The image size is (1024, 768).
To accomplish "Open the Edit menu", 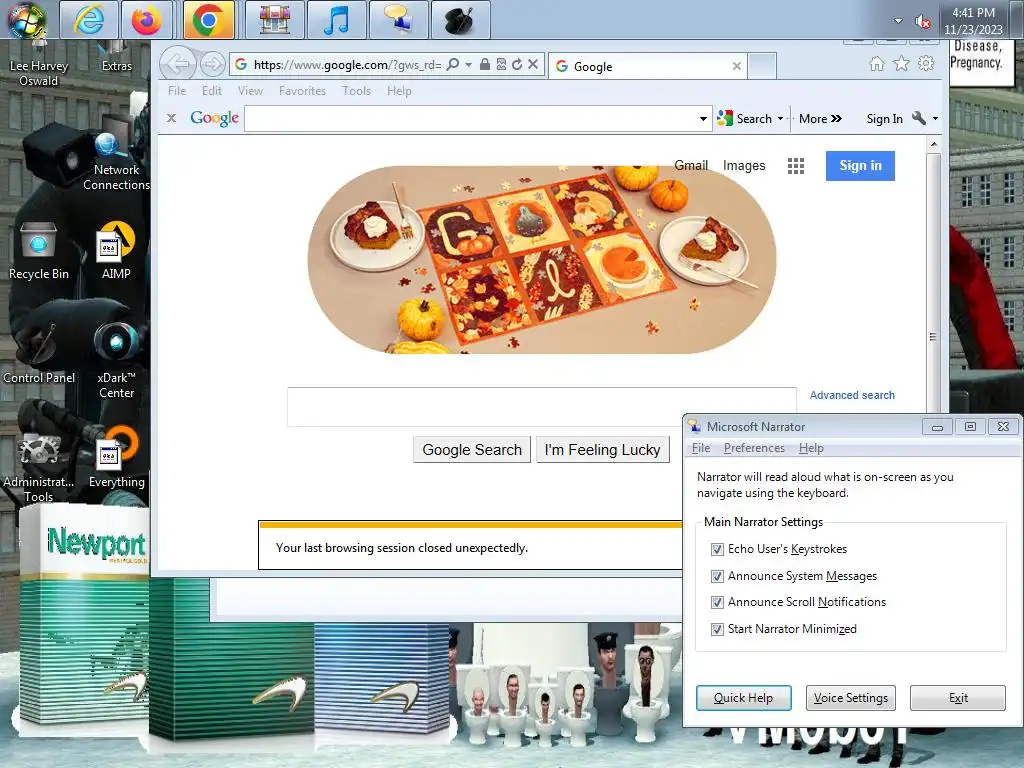I will (x=212, y=91).
